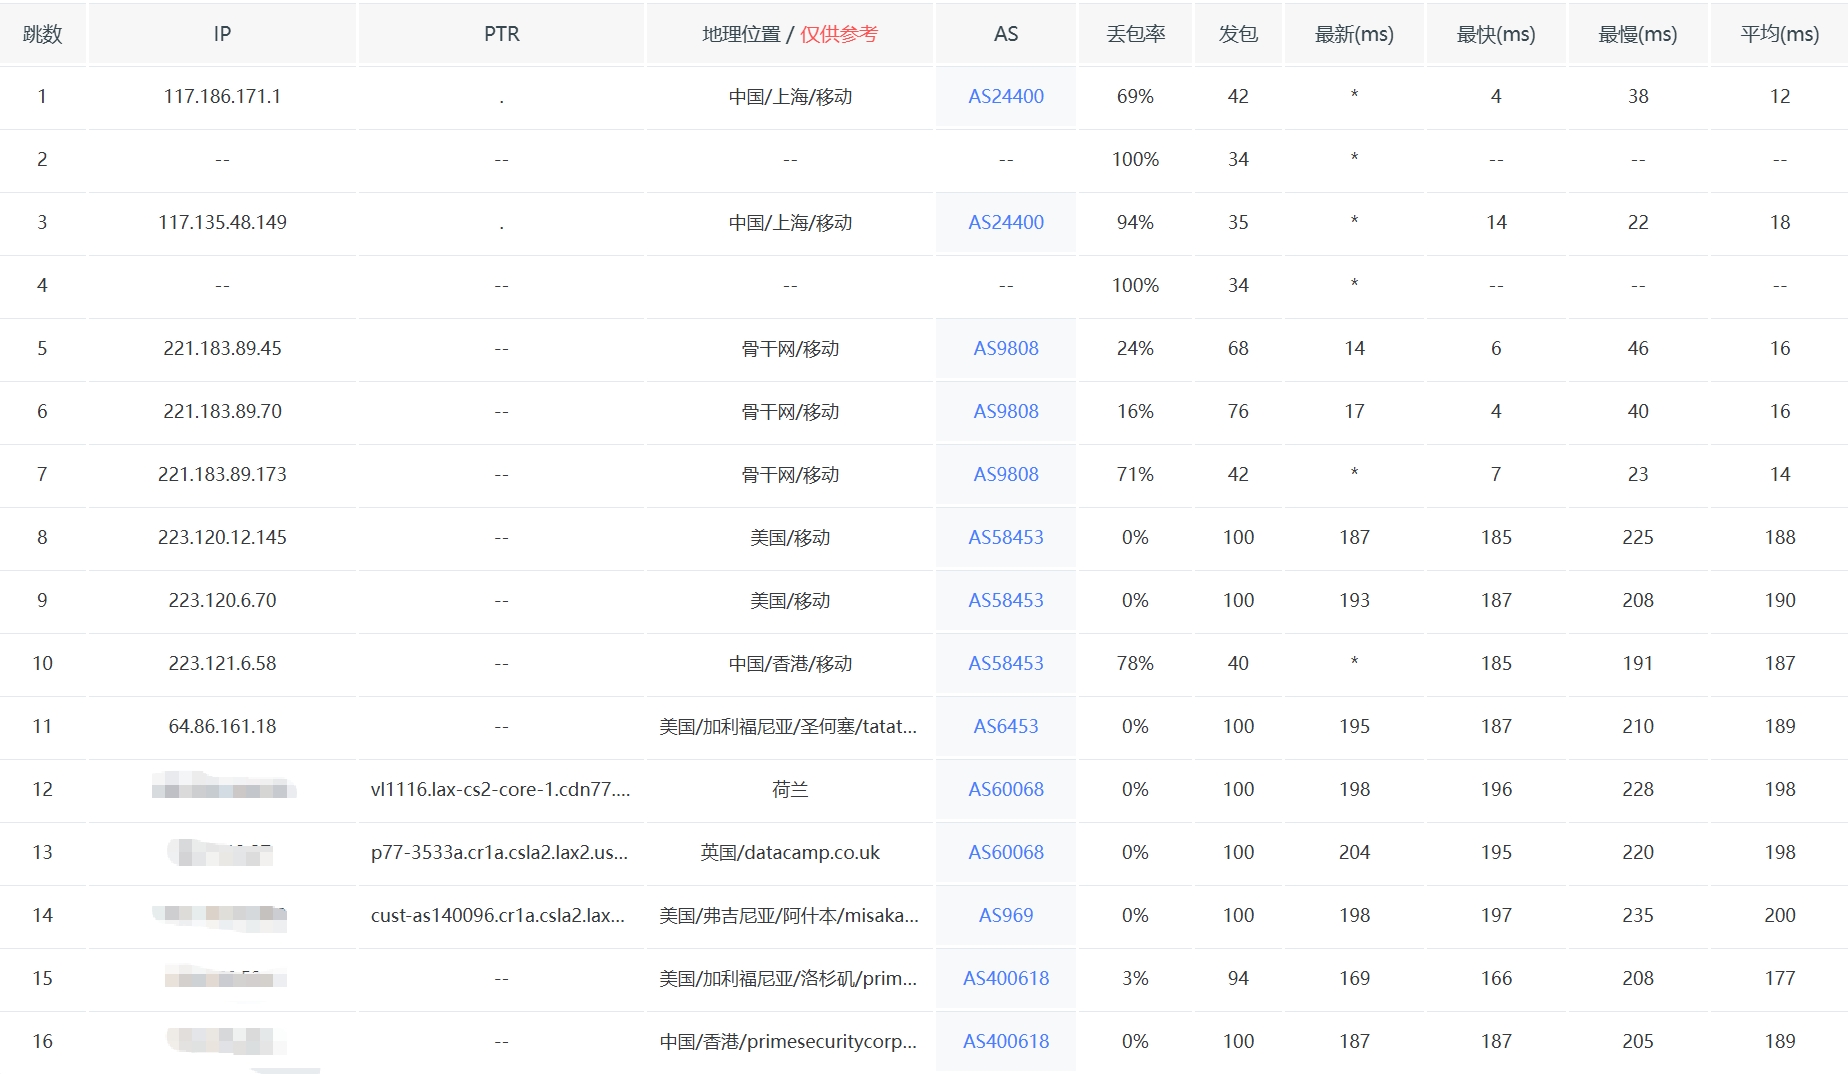
Task: Open the AS24400 link for hop 1
Action: [x=1006, y=96]
